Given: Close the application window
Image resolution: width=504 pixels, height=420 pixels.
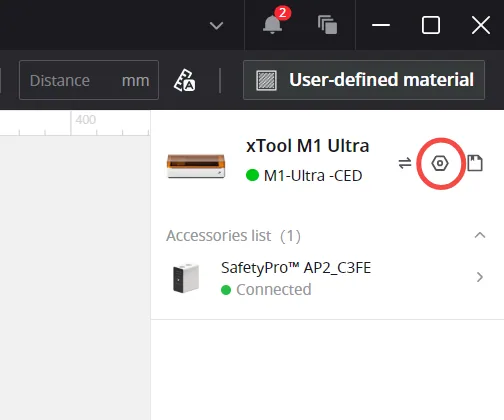Looking at the screenshot, I should pyautogui.click(x=481, y=25).
